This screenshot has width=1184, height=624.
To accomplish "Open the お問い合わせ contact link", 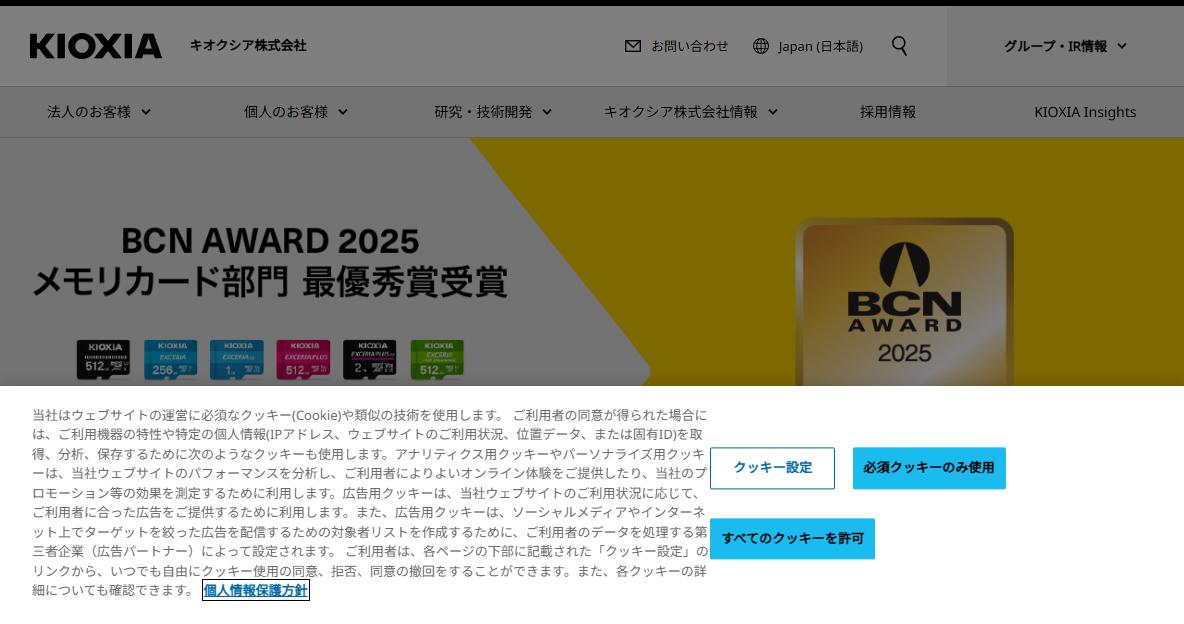I will (689, 46).
